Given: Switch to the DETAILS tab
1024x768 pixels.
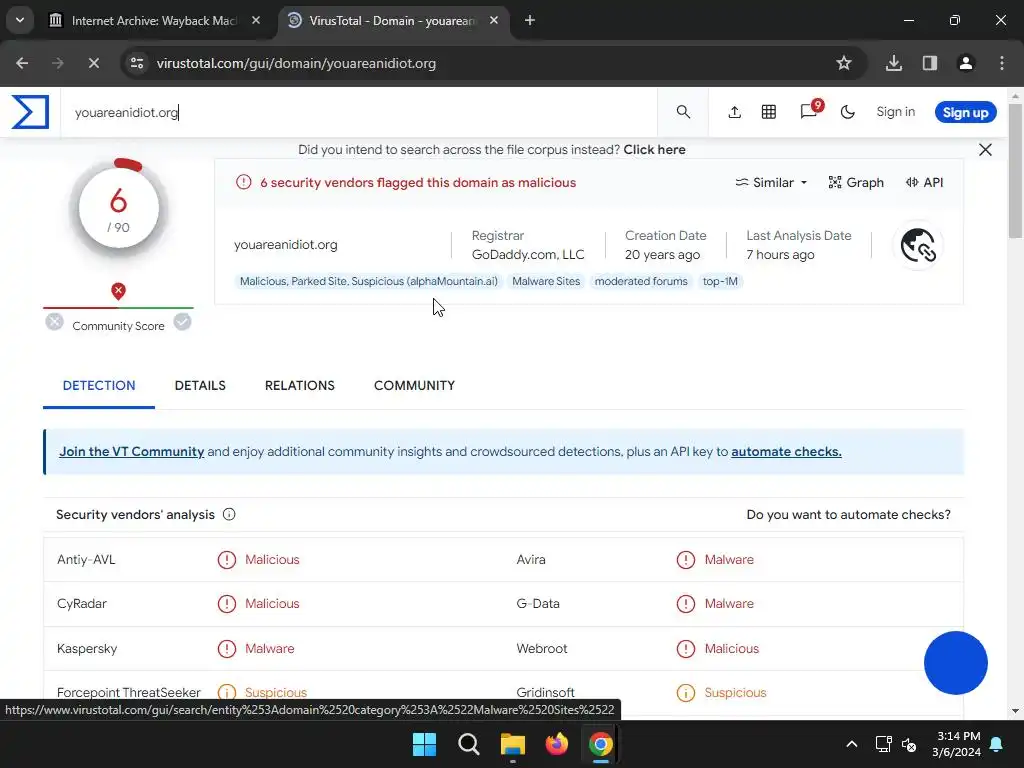Looking at the screenshot, I should [x=200, y=385].
